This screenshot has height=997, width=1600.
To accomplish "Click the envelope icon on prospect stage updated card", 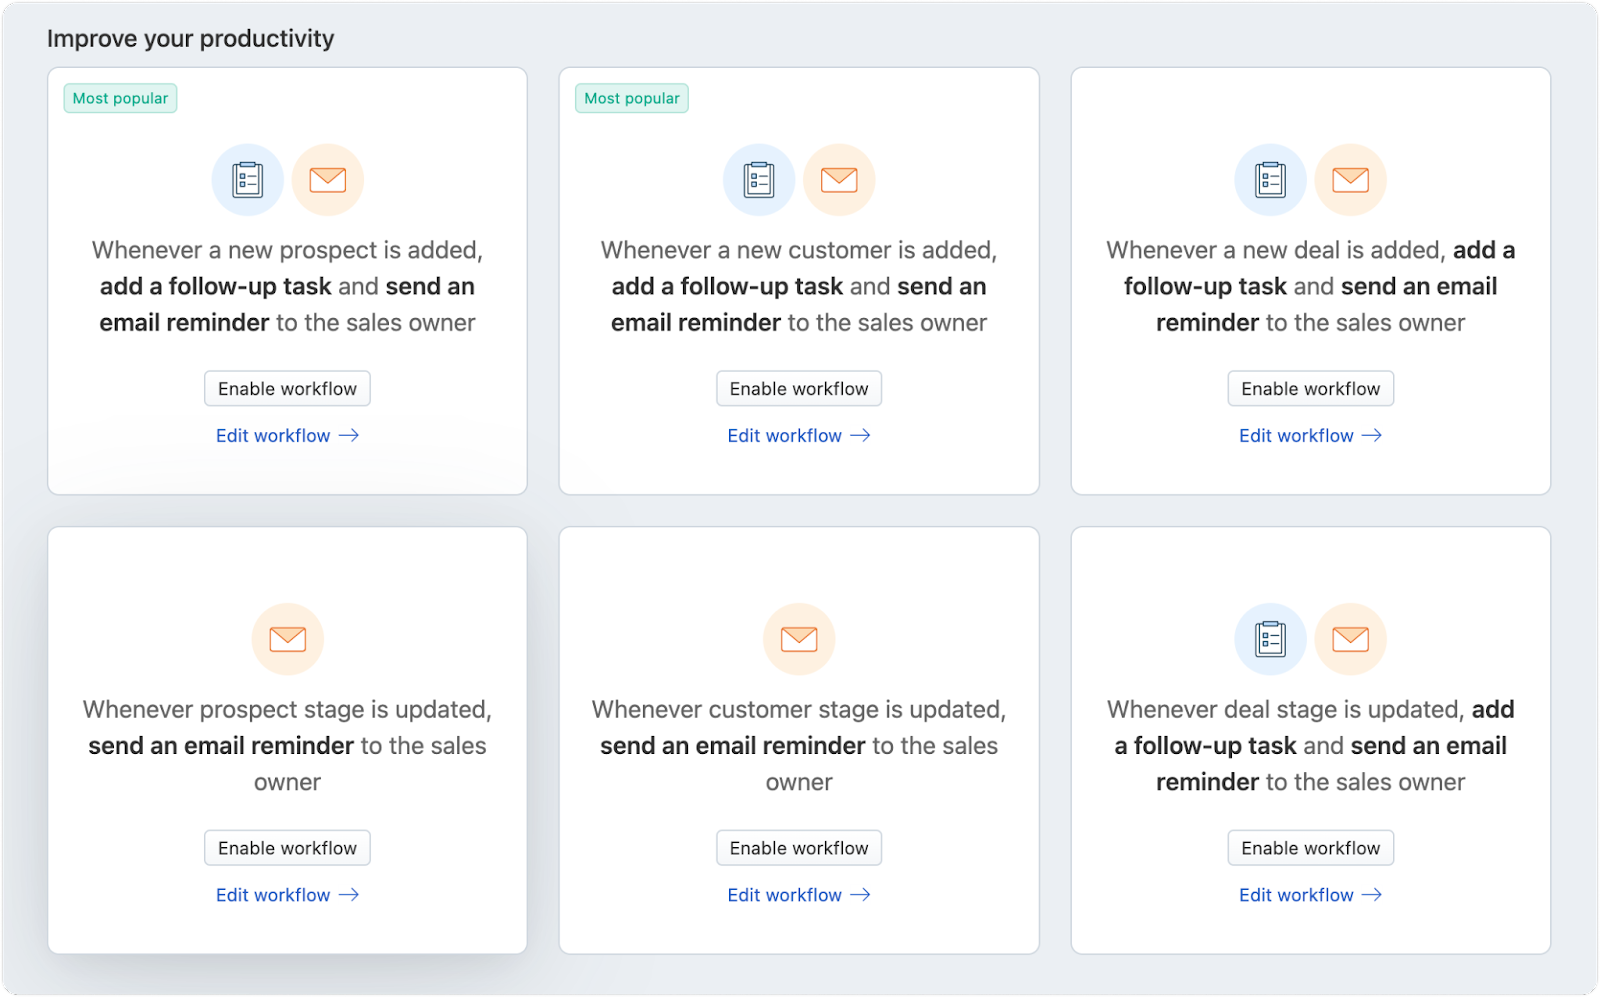I will coord(287,639).
